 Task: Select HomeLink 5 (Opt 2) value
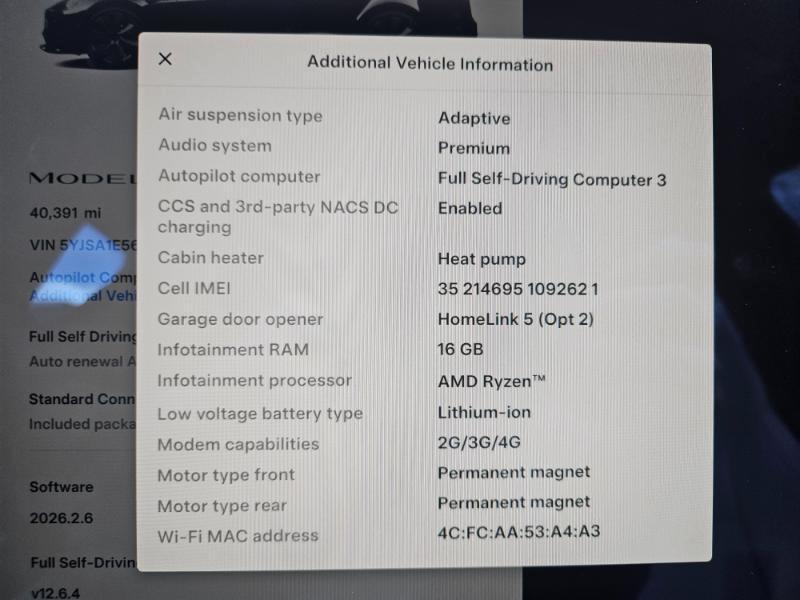516,319
